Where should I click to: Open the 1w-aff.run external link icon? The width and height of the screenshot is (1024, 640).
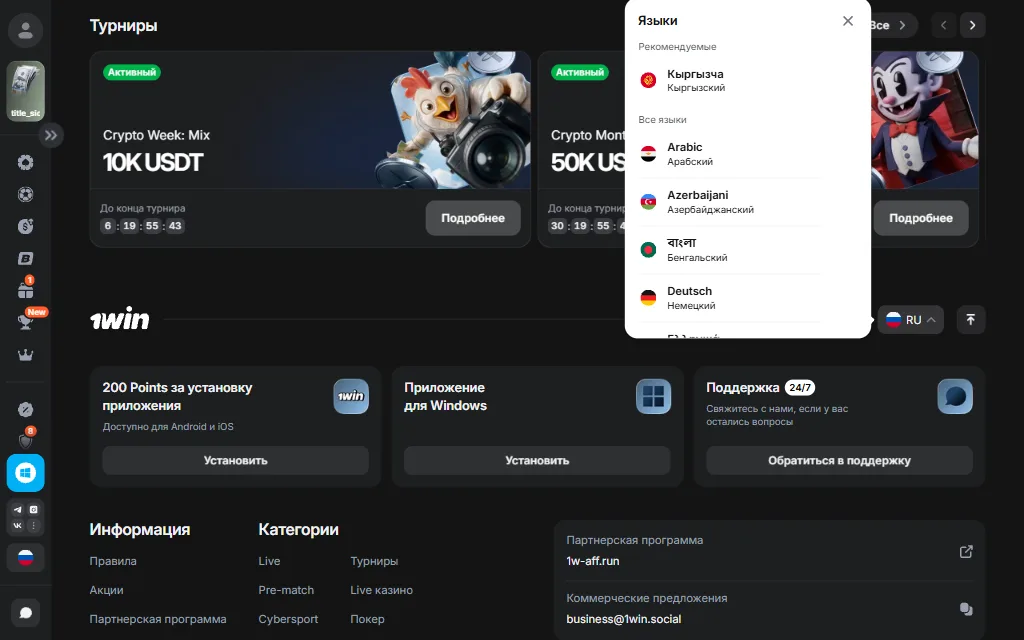[966, 551]
